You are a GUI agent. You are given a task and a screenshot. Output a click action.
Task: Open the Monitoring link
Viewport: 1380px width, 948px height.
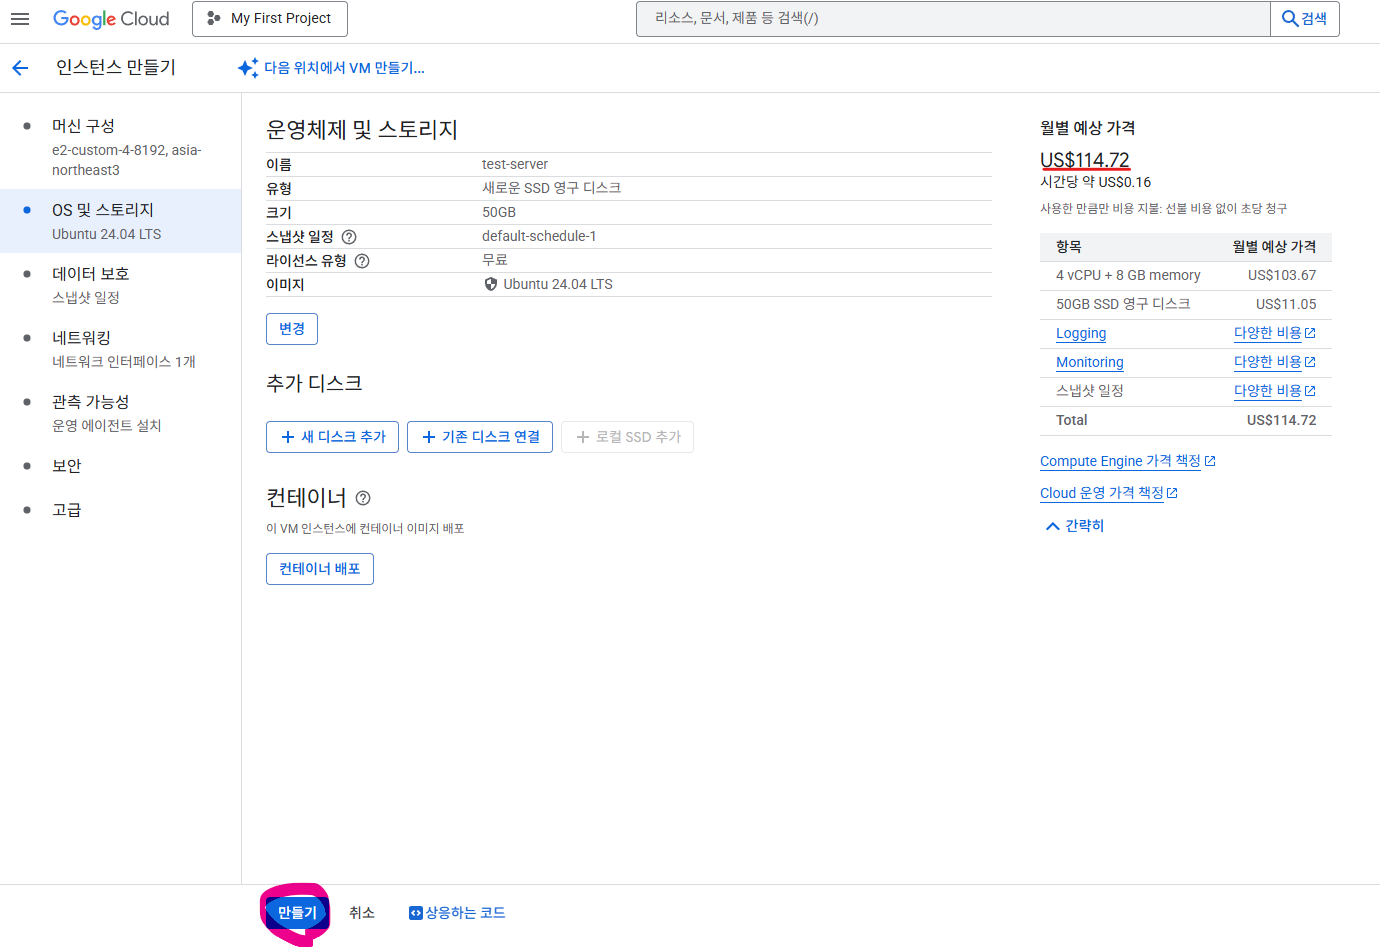point(1090,363)
